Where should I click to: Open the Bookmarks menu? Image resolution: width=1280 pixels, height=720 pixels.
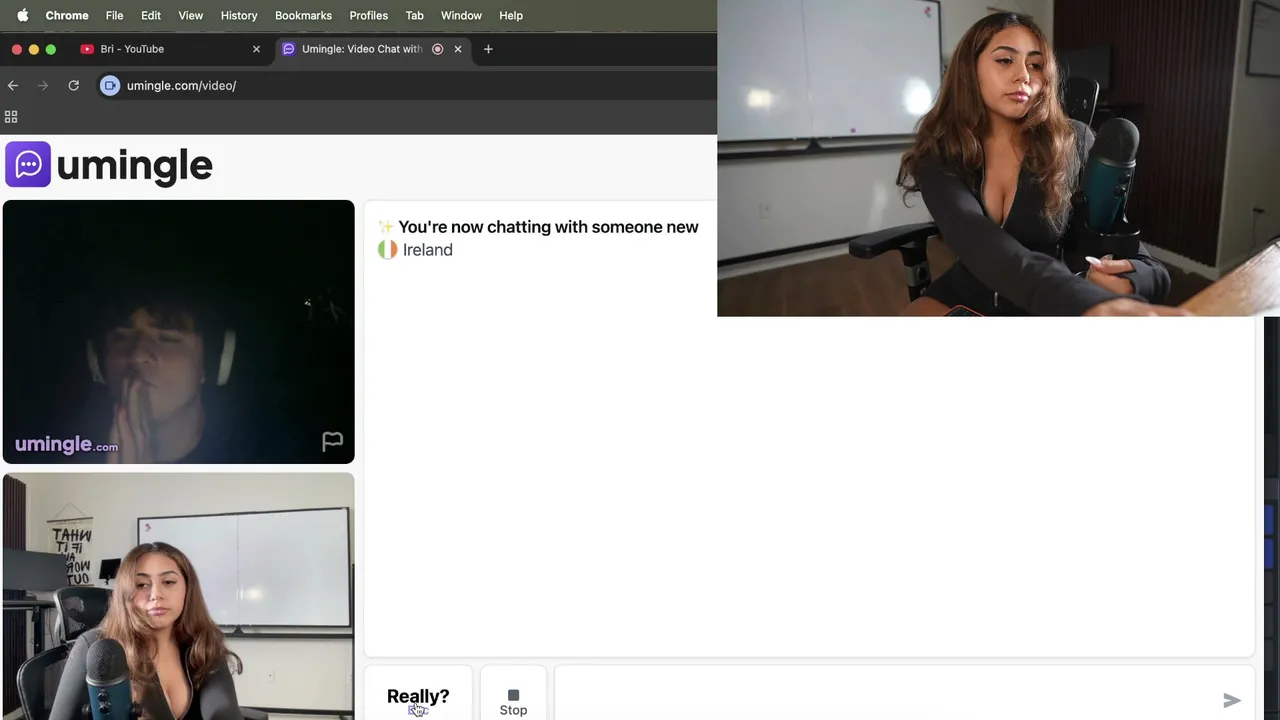pyautogui.click(x=303, y=15)
